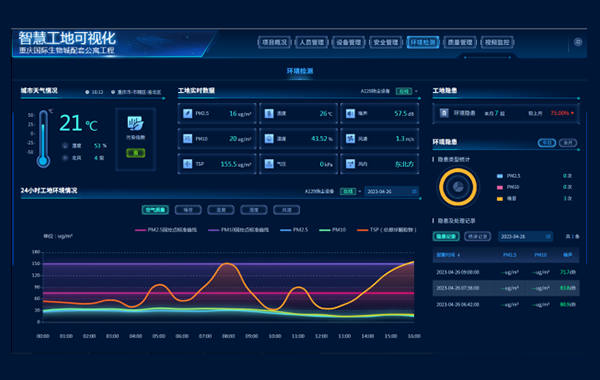
Task: Sort by the alarm time column arrow
Action: [x=458, y=255]
